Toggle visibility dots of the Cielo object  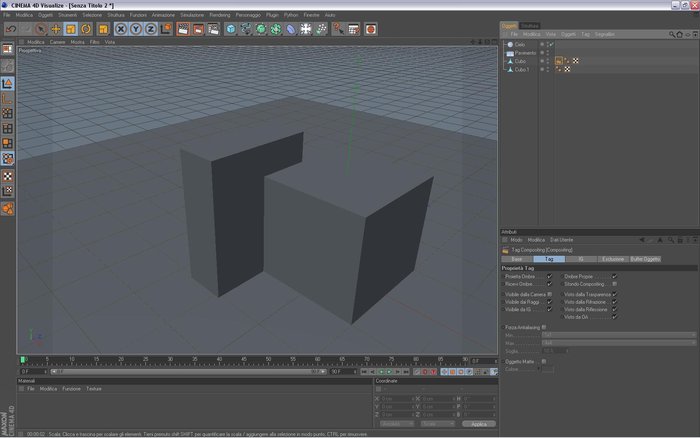[542, 44]
